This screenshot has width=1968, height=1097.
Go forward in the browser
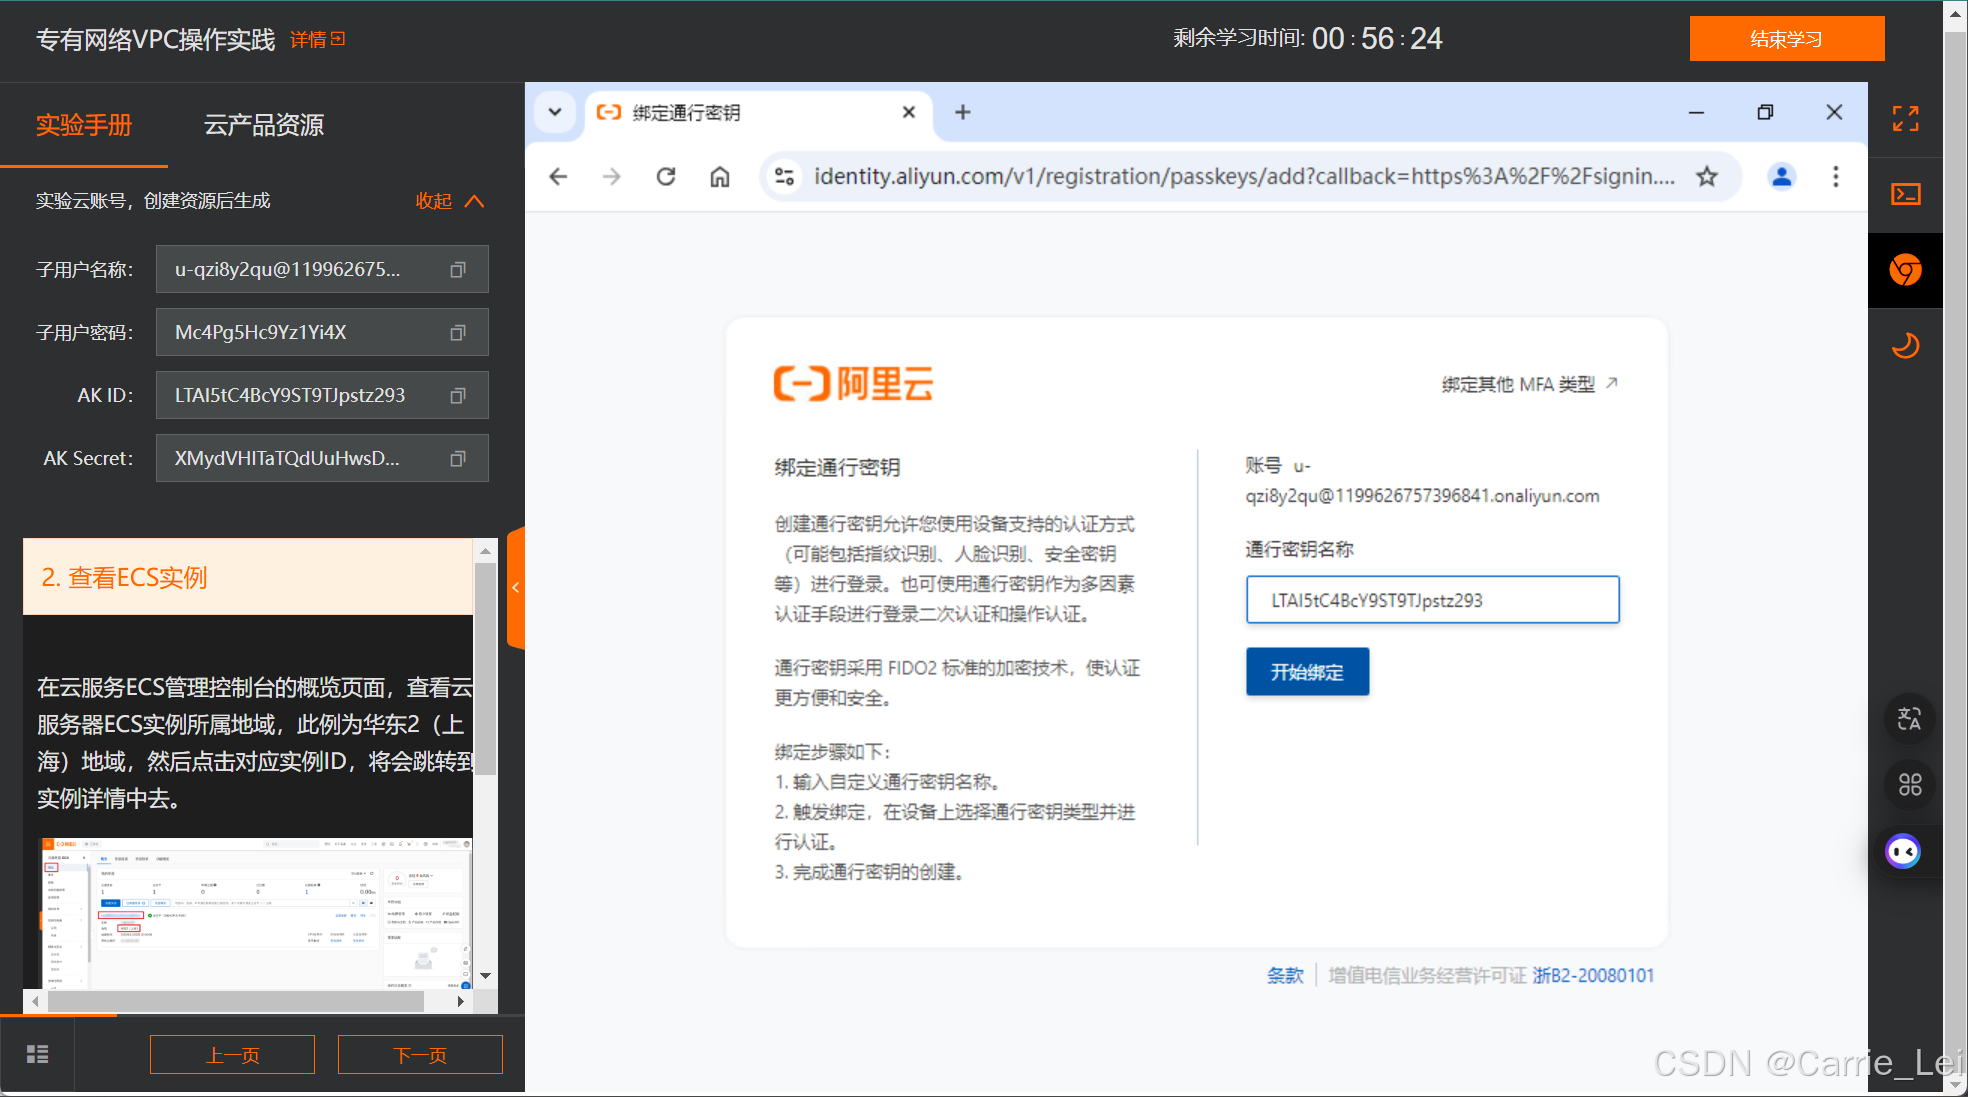point(612,177)
